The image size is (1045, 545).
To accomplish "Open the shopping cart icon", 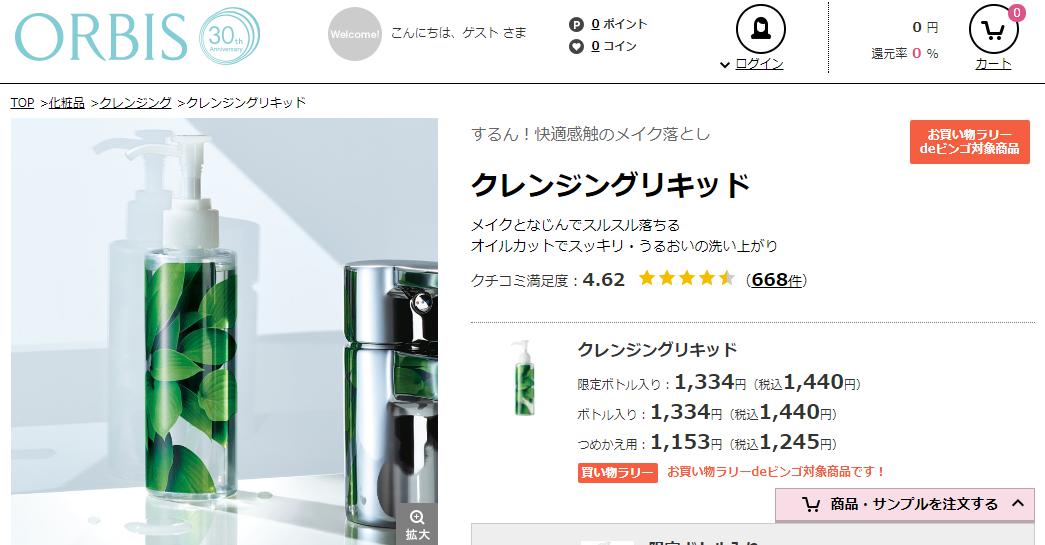I will click(993, 29).
